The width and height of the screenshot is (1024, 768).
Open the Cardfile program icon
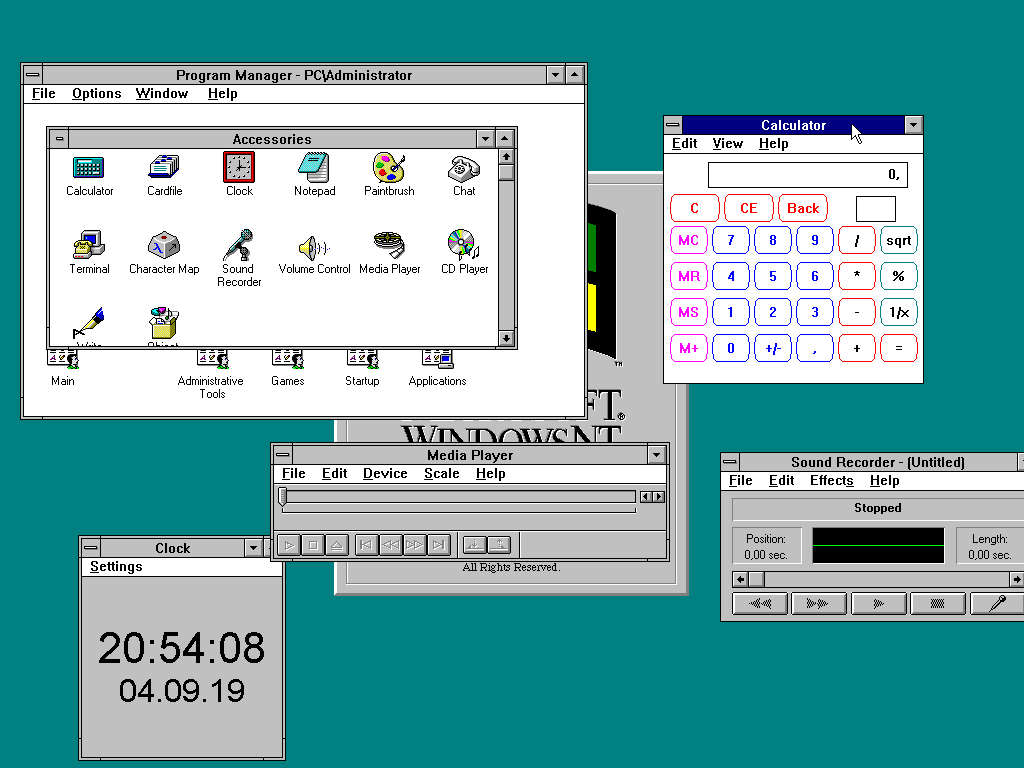point(164,168)
